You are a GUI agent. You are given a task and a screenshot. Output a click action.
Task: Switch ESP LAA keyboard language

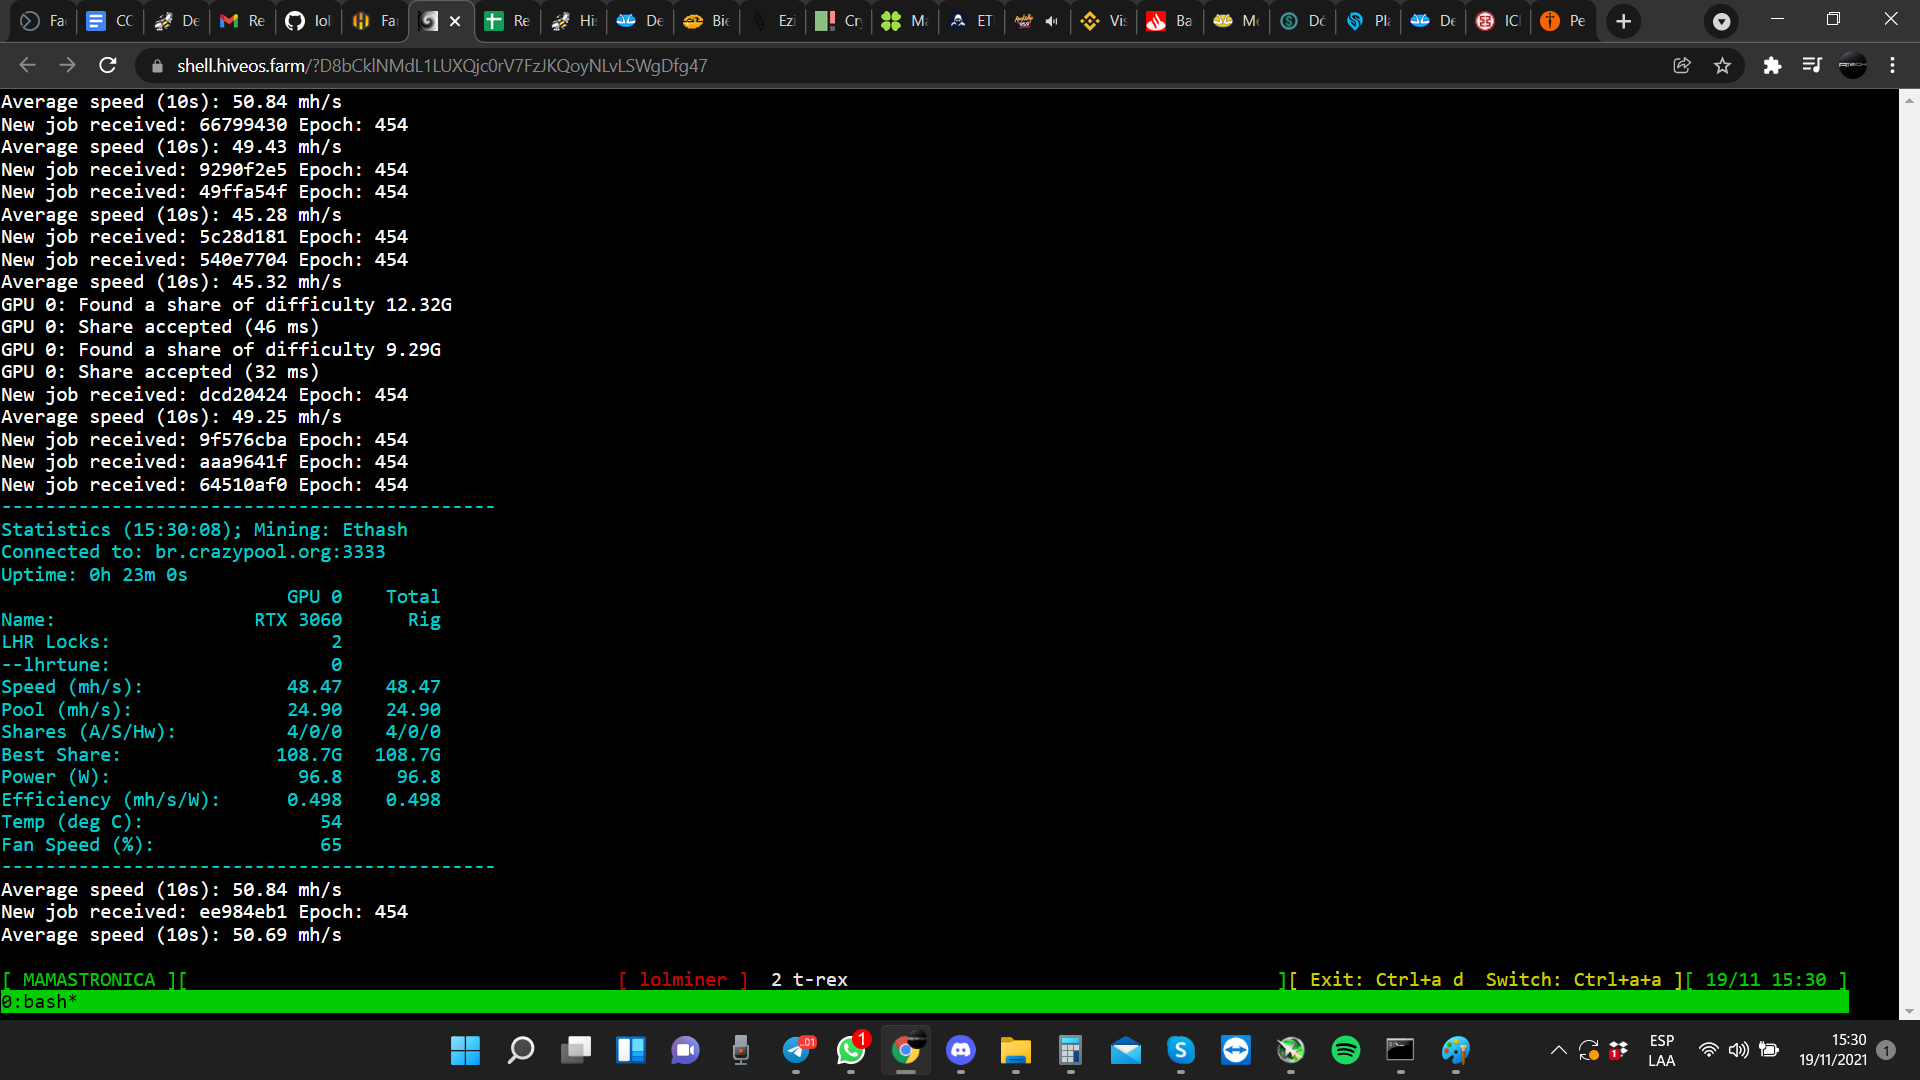click(1662, 1050)
